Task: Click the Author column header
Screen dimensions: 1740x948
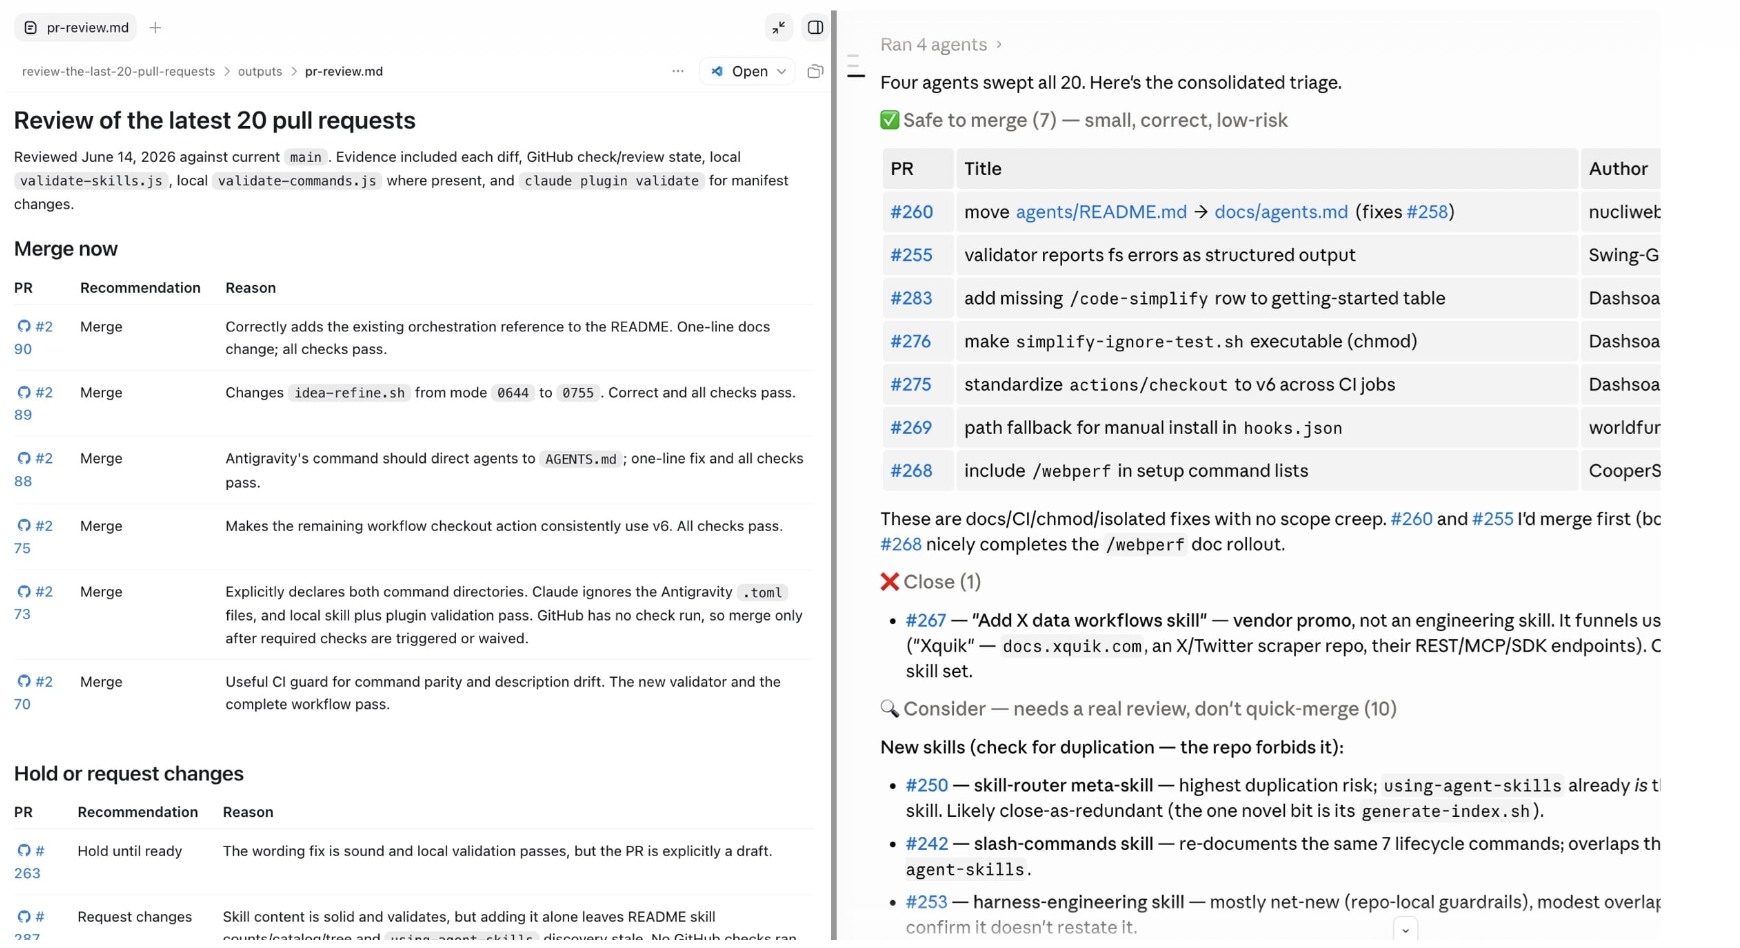Action: click(x=1618, y=169)
